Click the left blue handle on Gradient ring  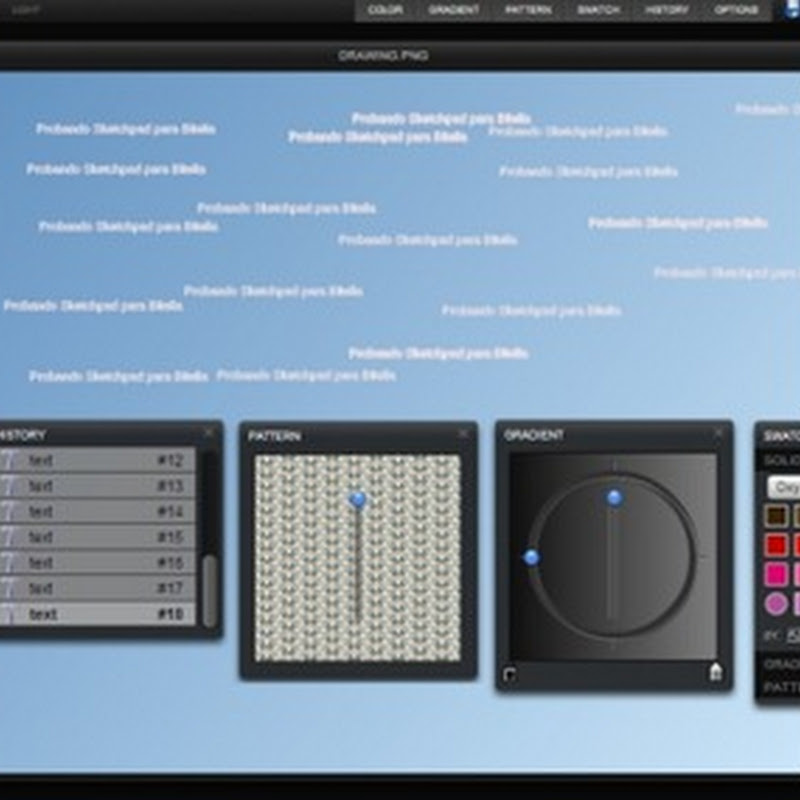tap(532, 558)
